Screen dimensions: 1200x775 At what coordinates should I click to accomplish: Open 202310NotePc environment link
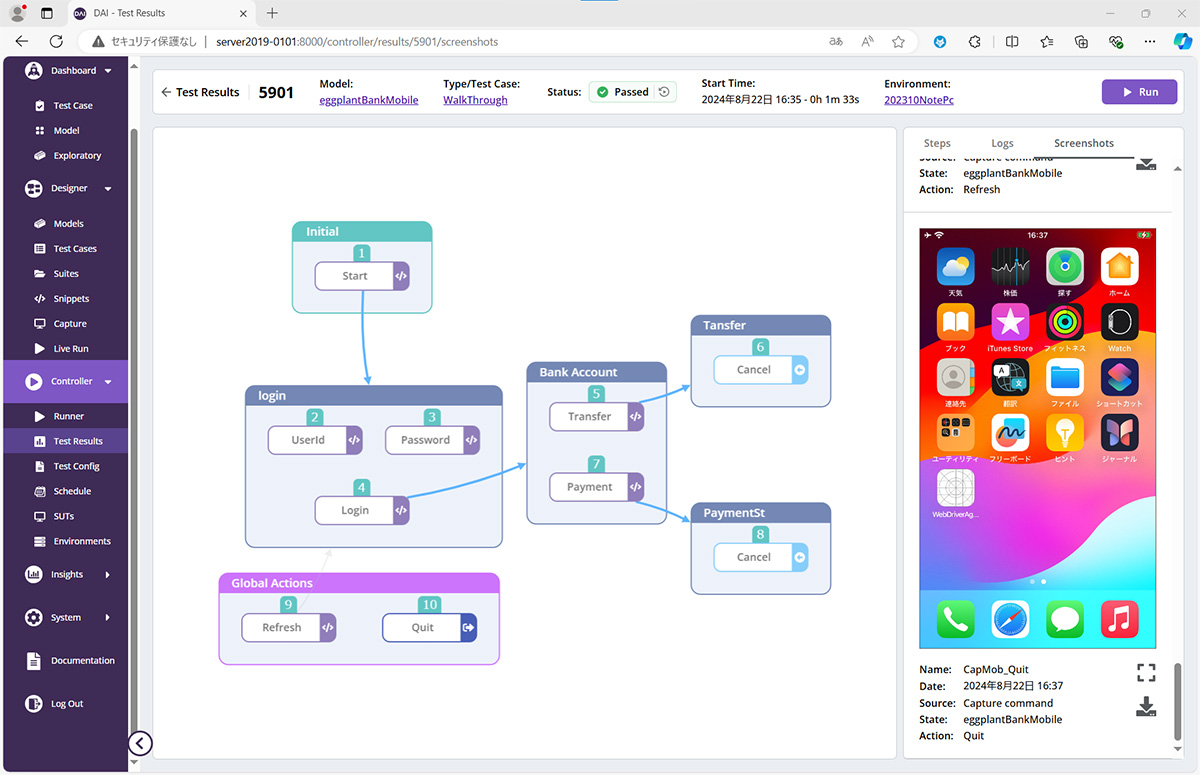(x=919, y=100)
